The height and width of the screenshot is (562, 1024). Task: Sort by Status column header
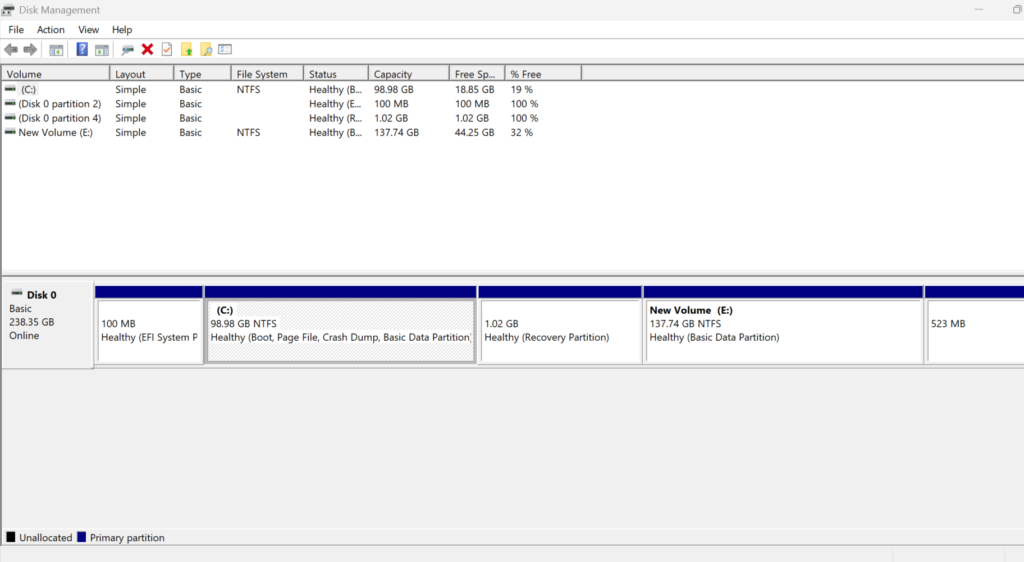pyautogui.click(x=336, y=74)
